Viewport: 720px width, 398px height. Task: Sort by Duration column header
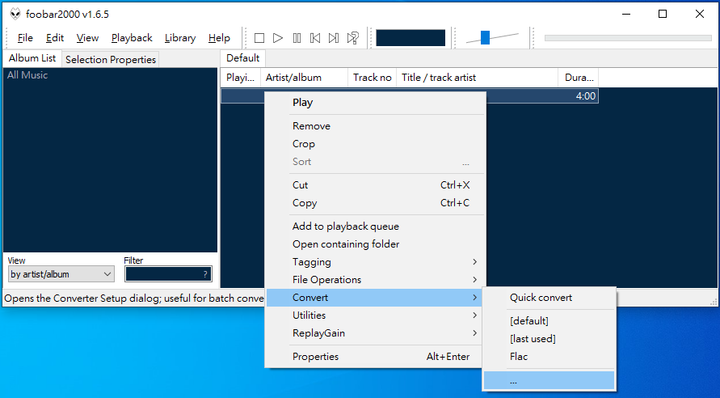(578, 78)
